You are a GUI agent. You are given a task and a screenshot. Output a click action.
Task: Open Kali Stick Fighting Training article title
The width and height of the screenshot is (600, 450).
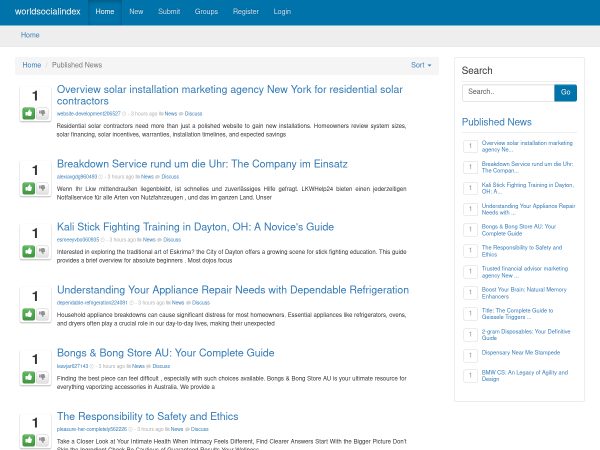(195, 227)
